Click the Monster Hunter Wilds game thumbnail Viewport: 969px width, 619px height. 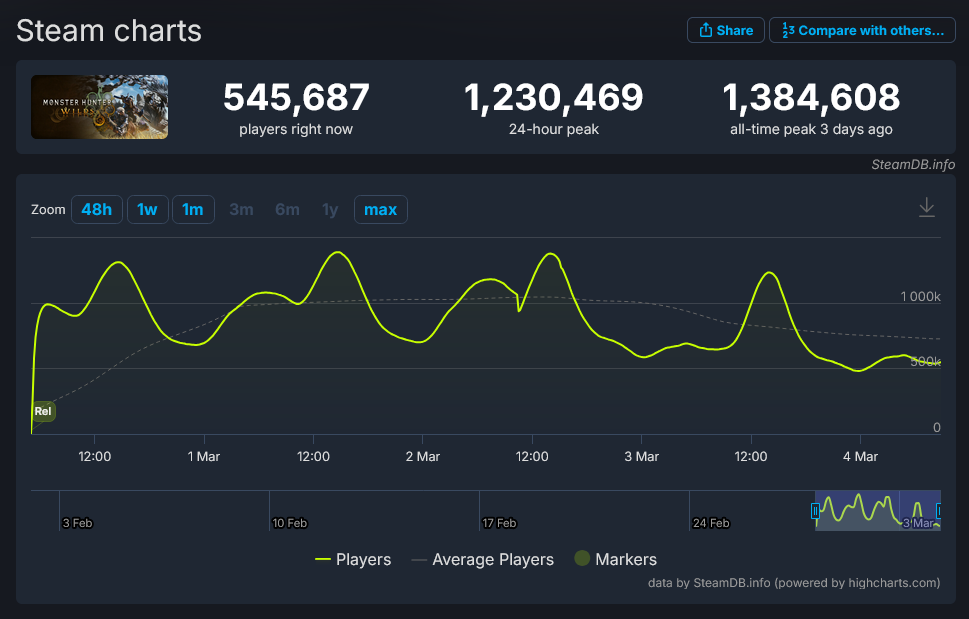(x=99, y=107)
